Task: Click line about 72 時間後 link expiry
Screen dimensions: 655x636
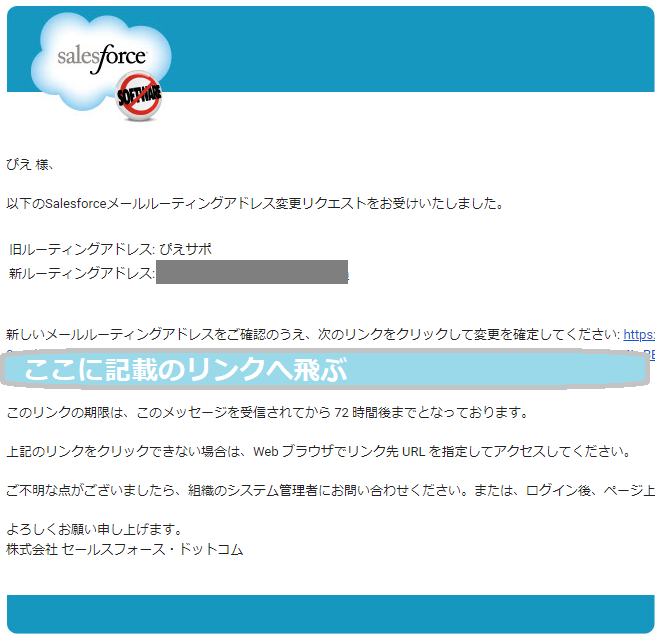Action: click(x=267, y=413)
